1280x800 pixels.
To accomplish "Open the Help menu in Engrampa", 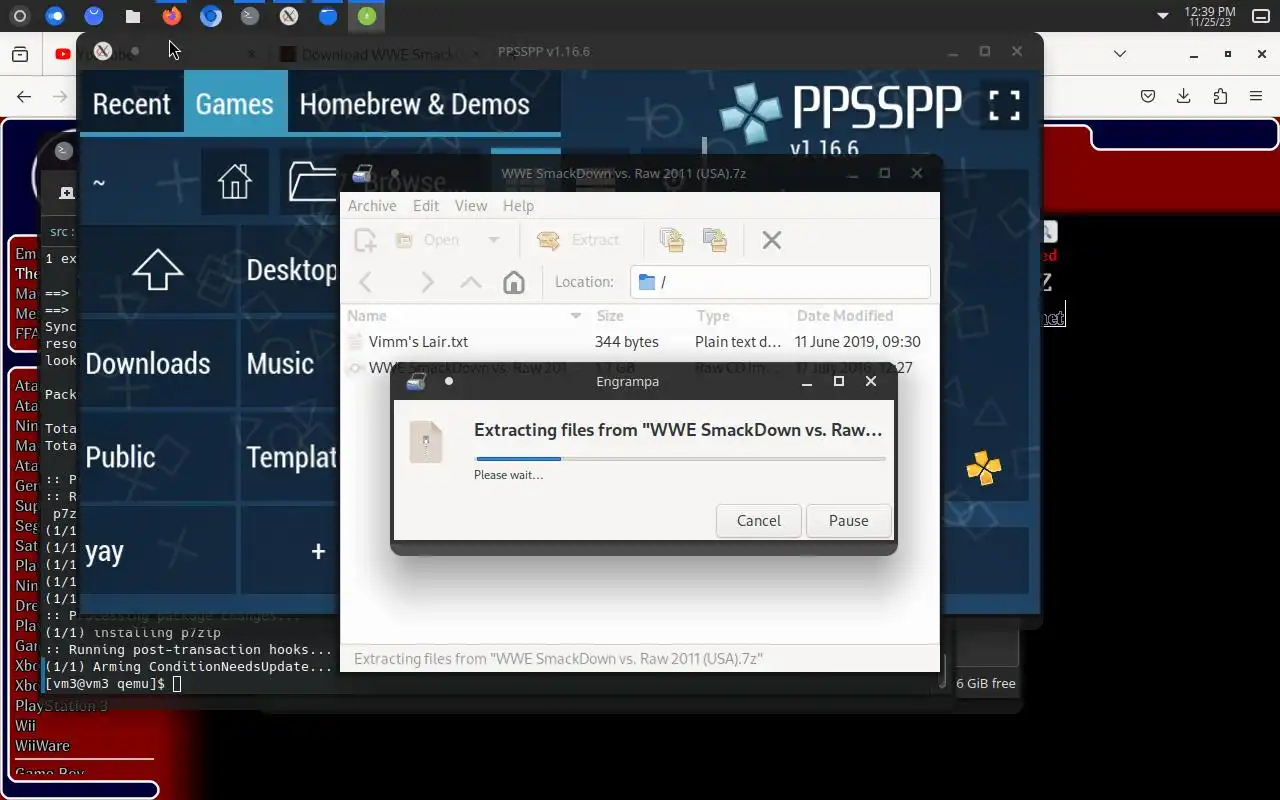I will click(518, 206).
